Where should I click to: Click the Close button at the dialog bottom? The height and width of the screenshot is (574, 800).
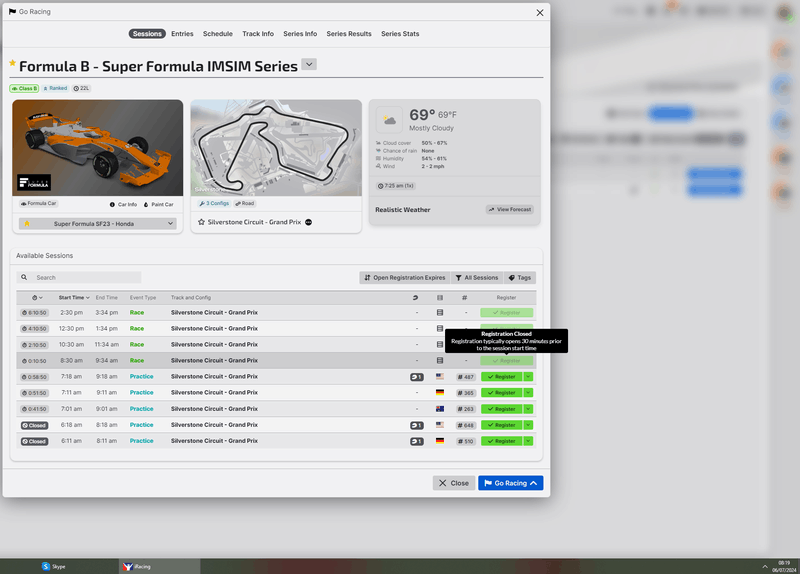click(454, 483)
